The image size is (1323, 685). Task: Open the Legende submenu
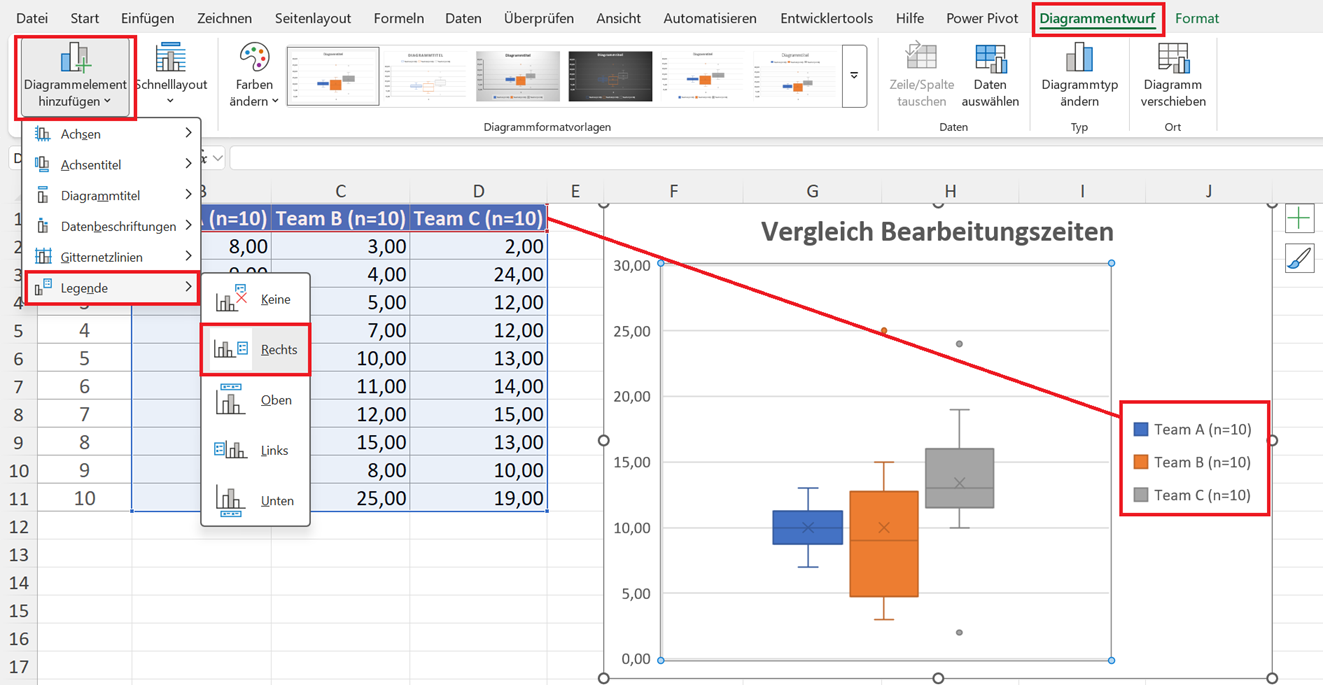tap(112, 288)
